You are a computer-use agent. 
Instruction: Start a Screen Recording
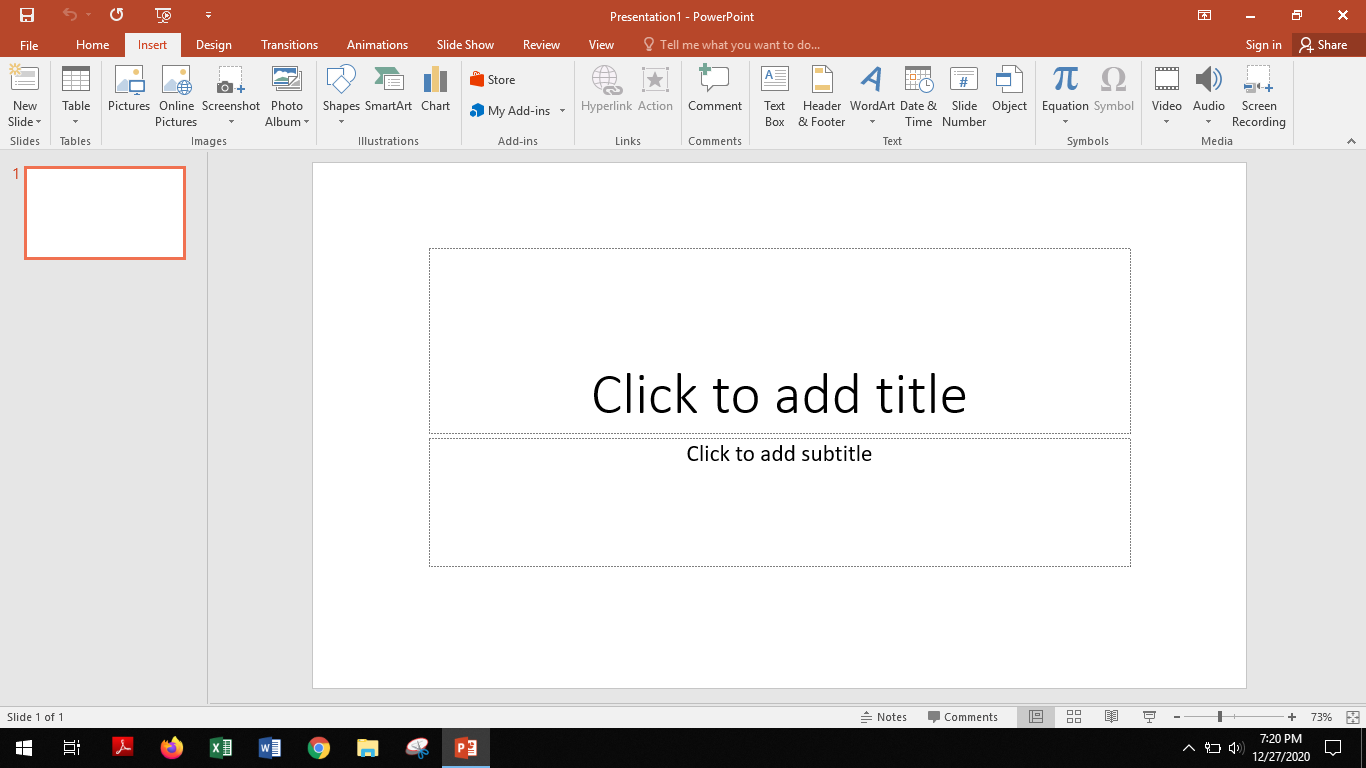[1258, 95]
